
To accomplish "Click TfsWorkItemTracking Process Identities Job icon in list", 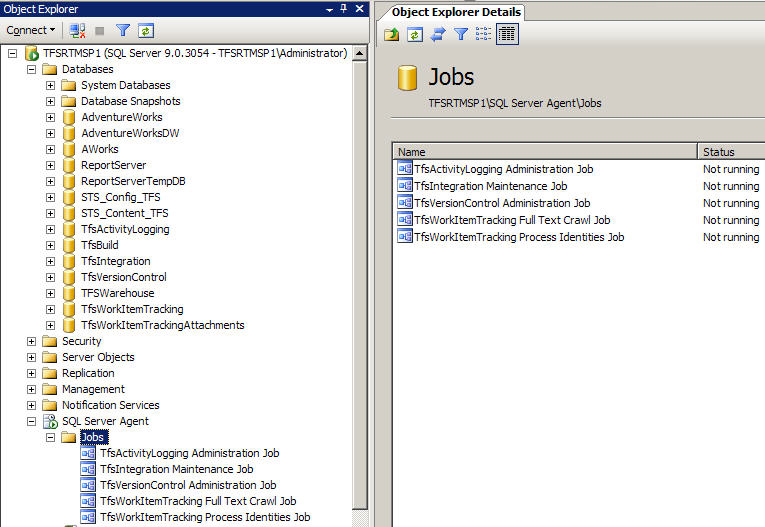I will [x=405, y=237].
